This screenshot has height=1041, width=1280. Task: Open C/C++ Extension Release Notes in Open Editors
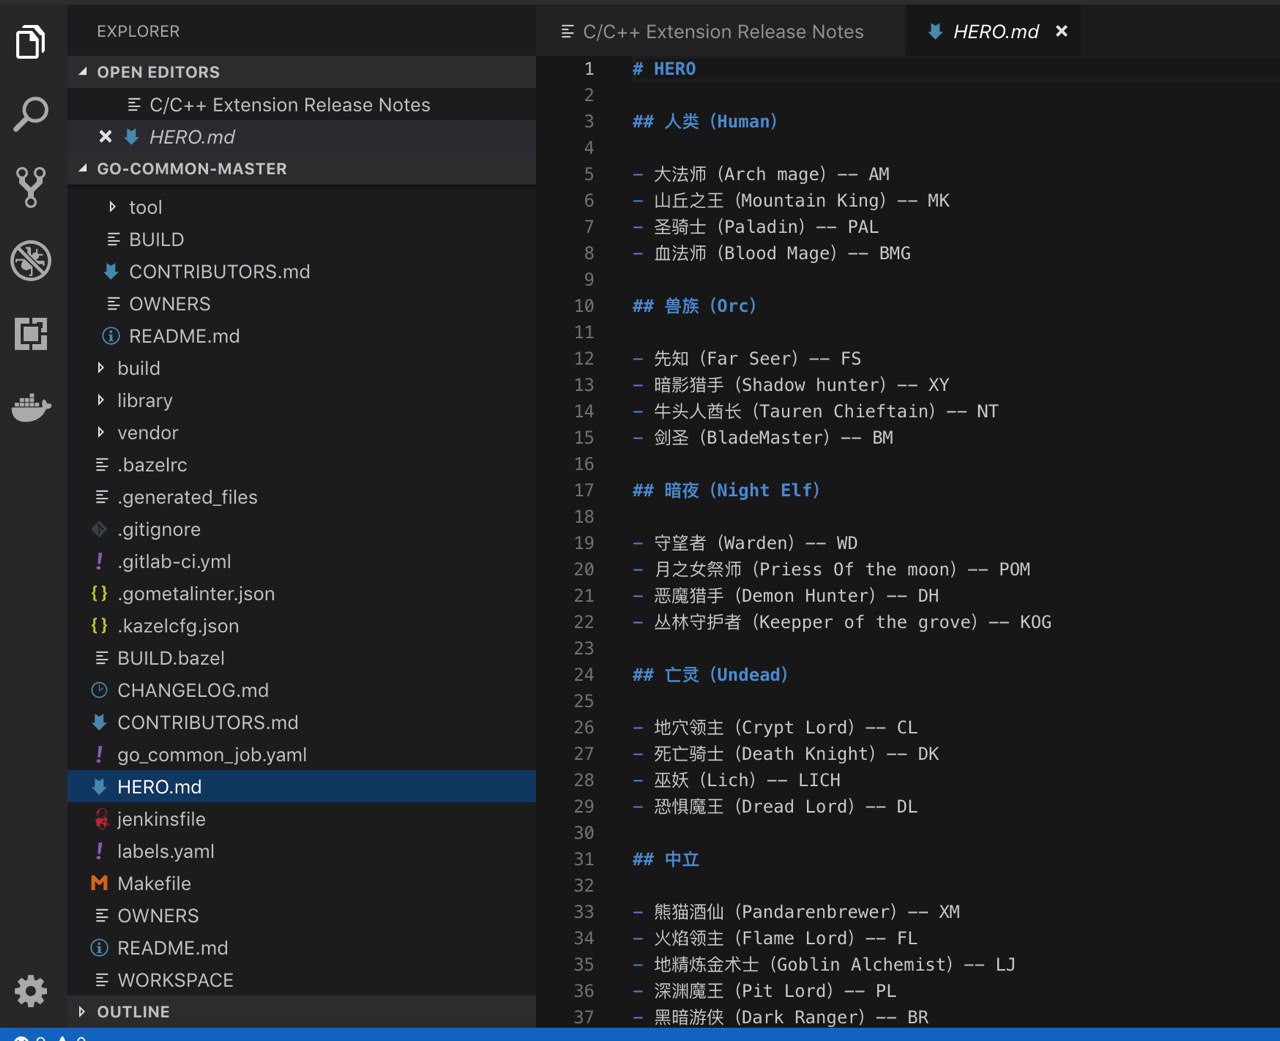[301, 104]
